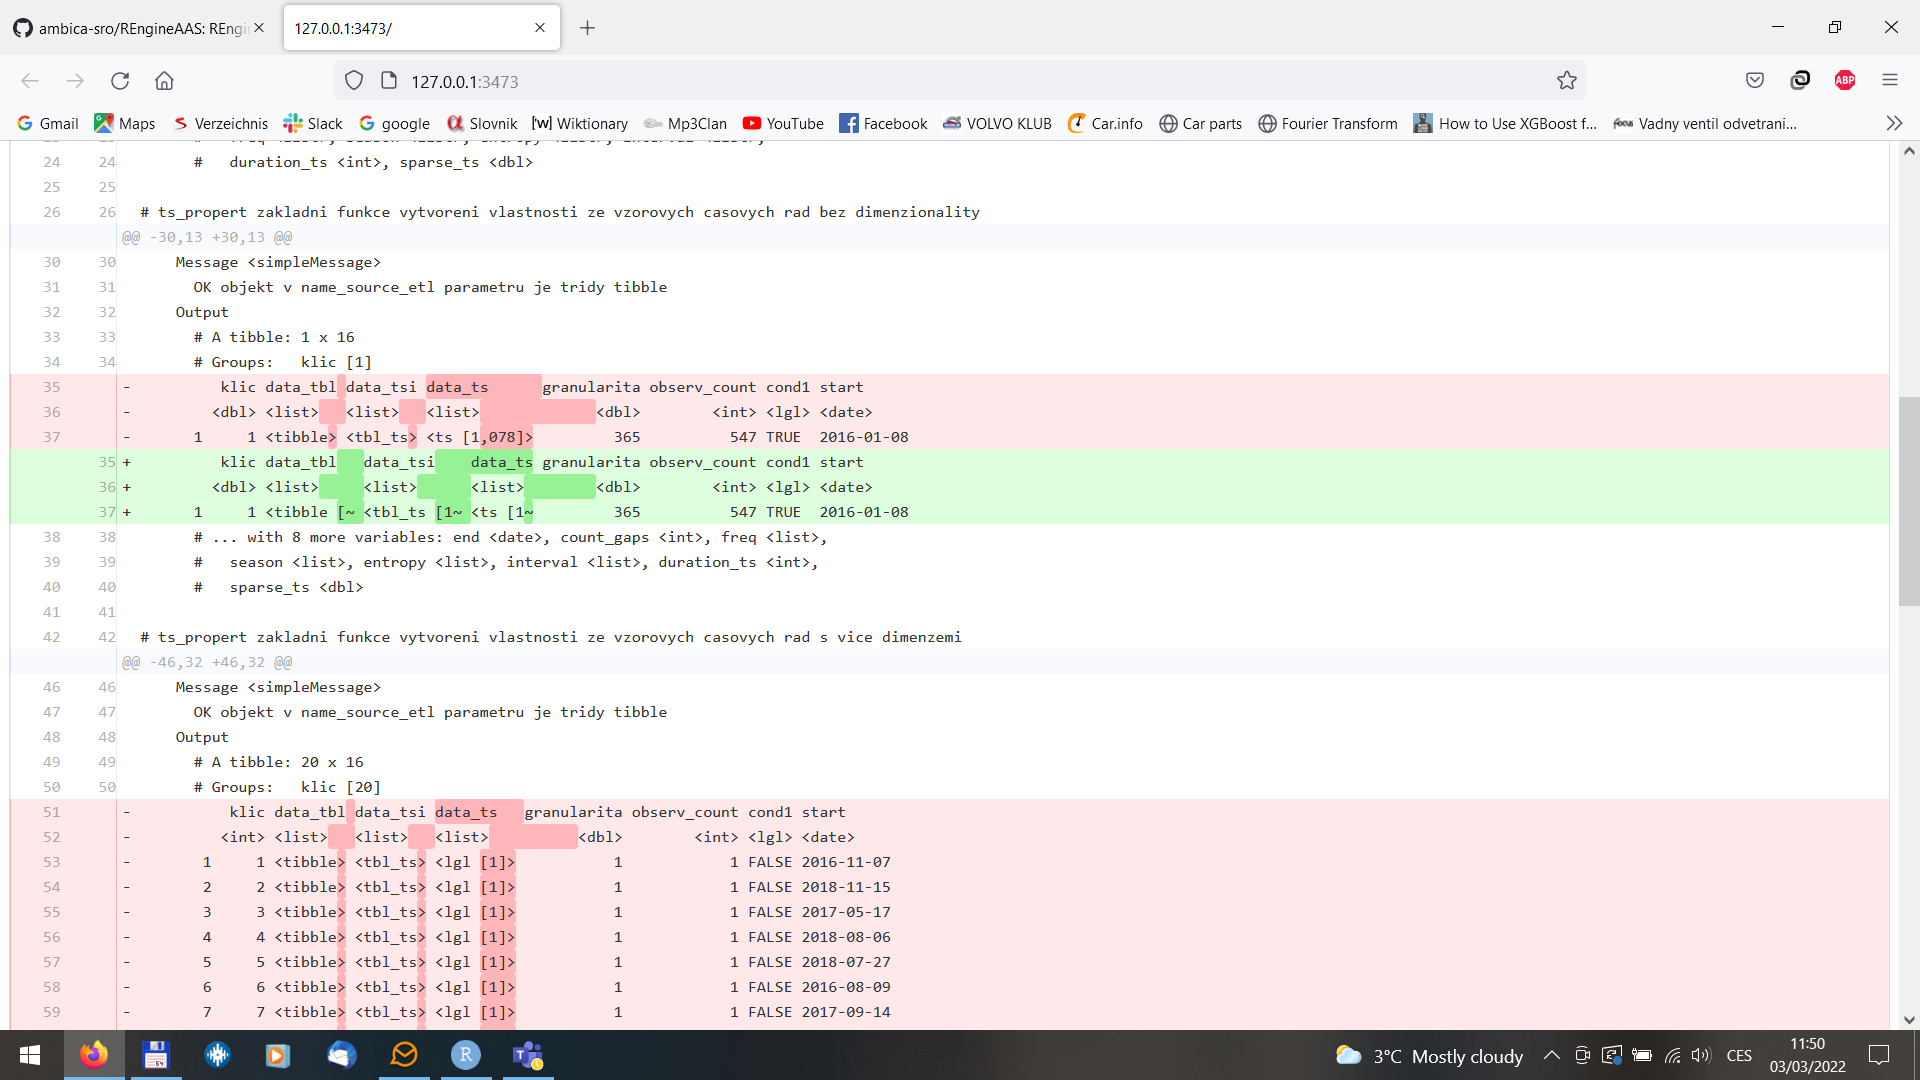Save the page to Pocket

(x=1755, y=80)
